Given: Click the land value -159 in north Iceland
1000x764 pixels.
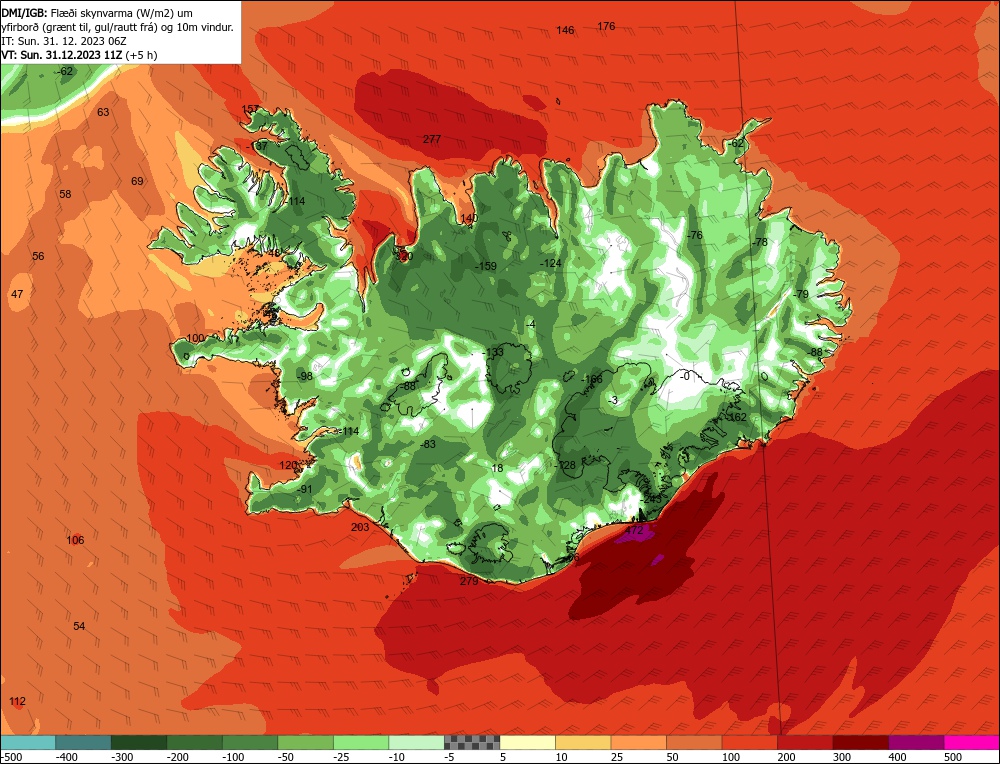Looking at the screenshot, I should coord(485,266).
